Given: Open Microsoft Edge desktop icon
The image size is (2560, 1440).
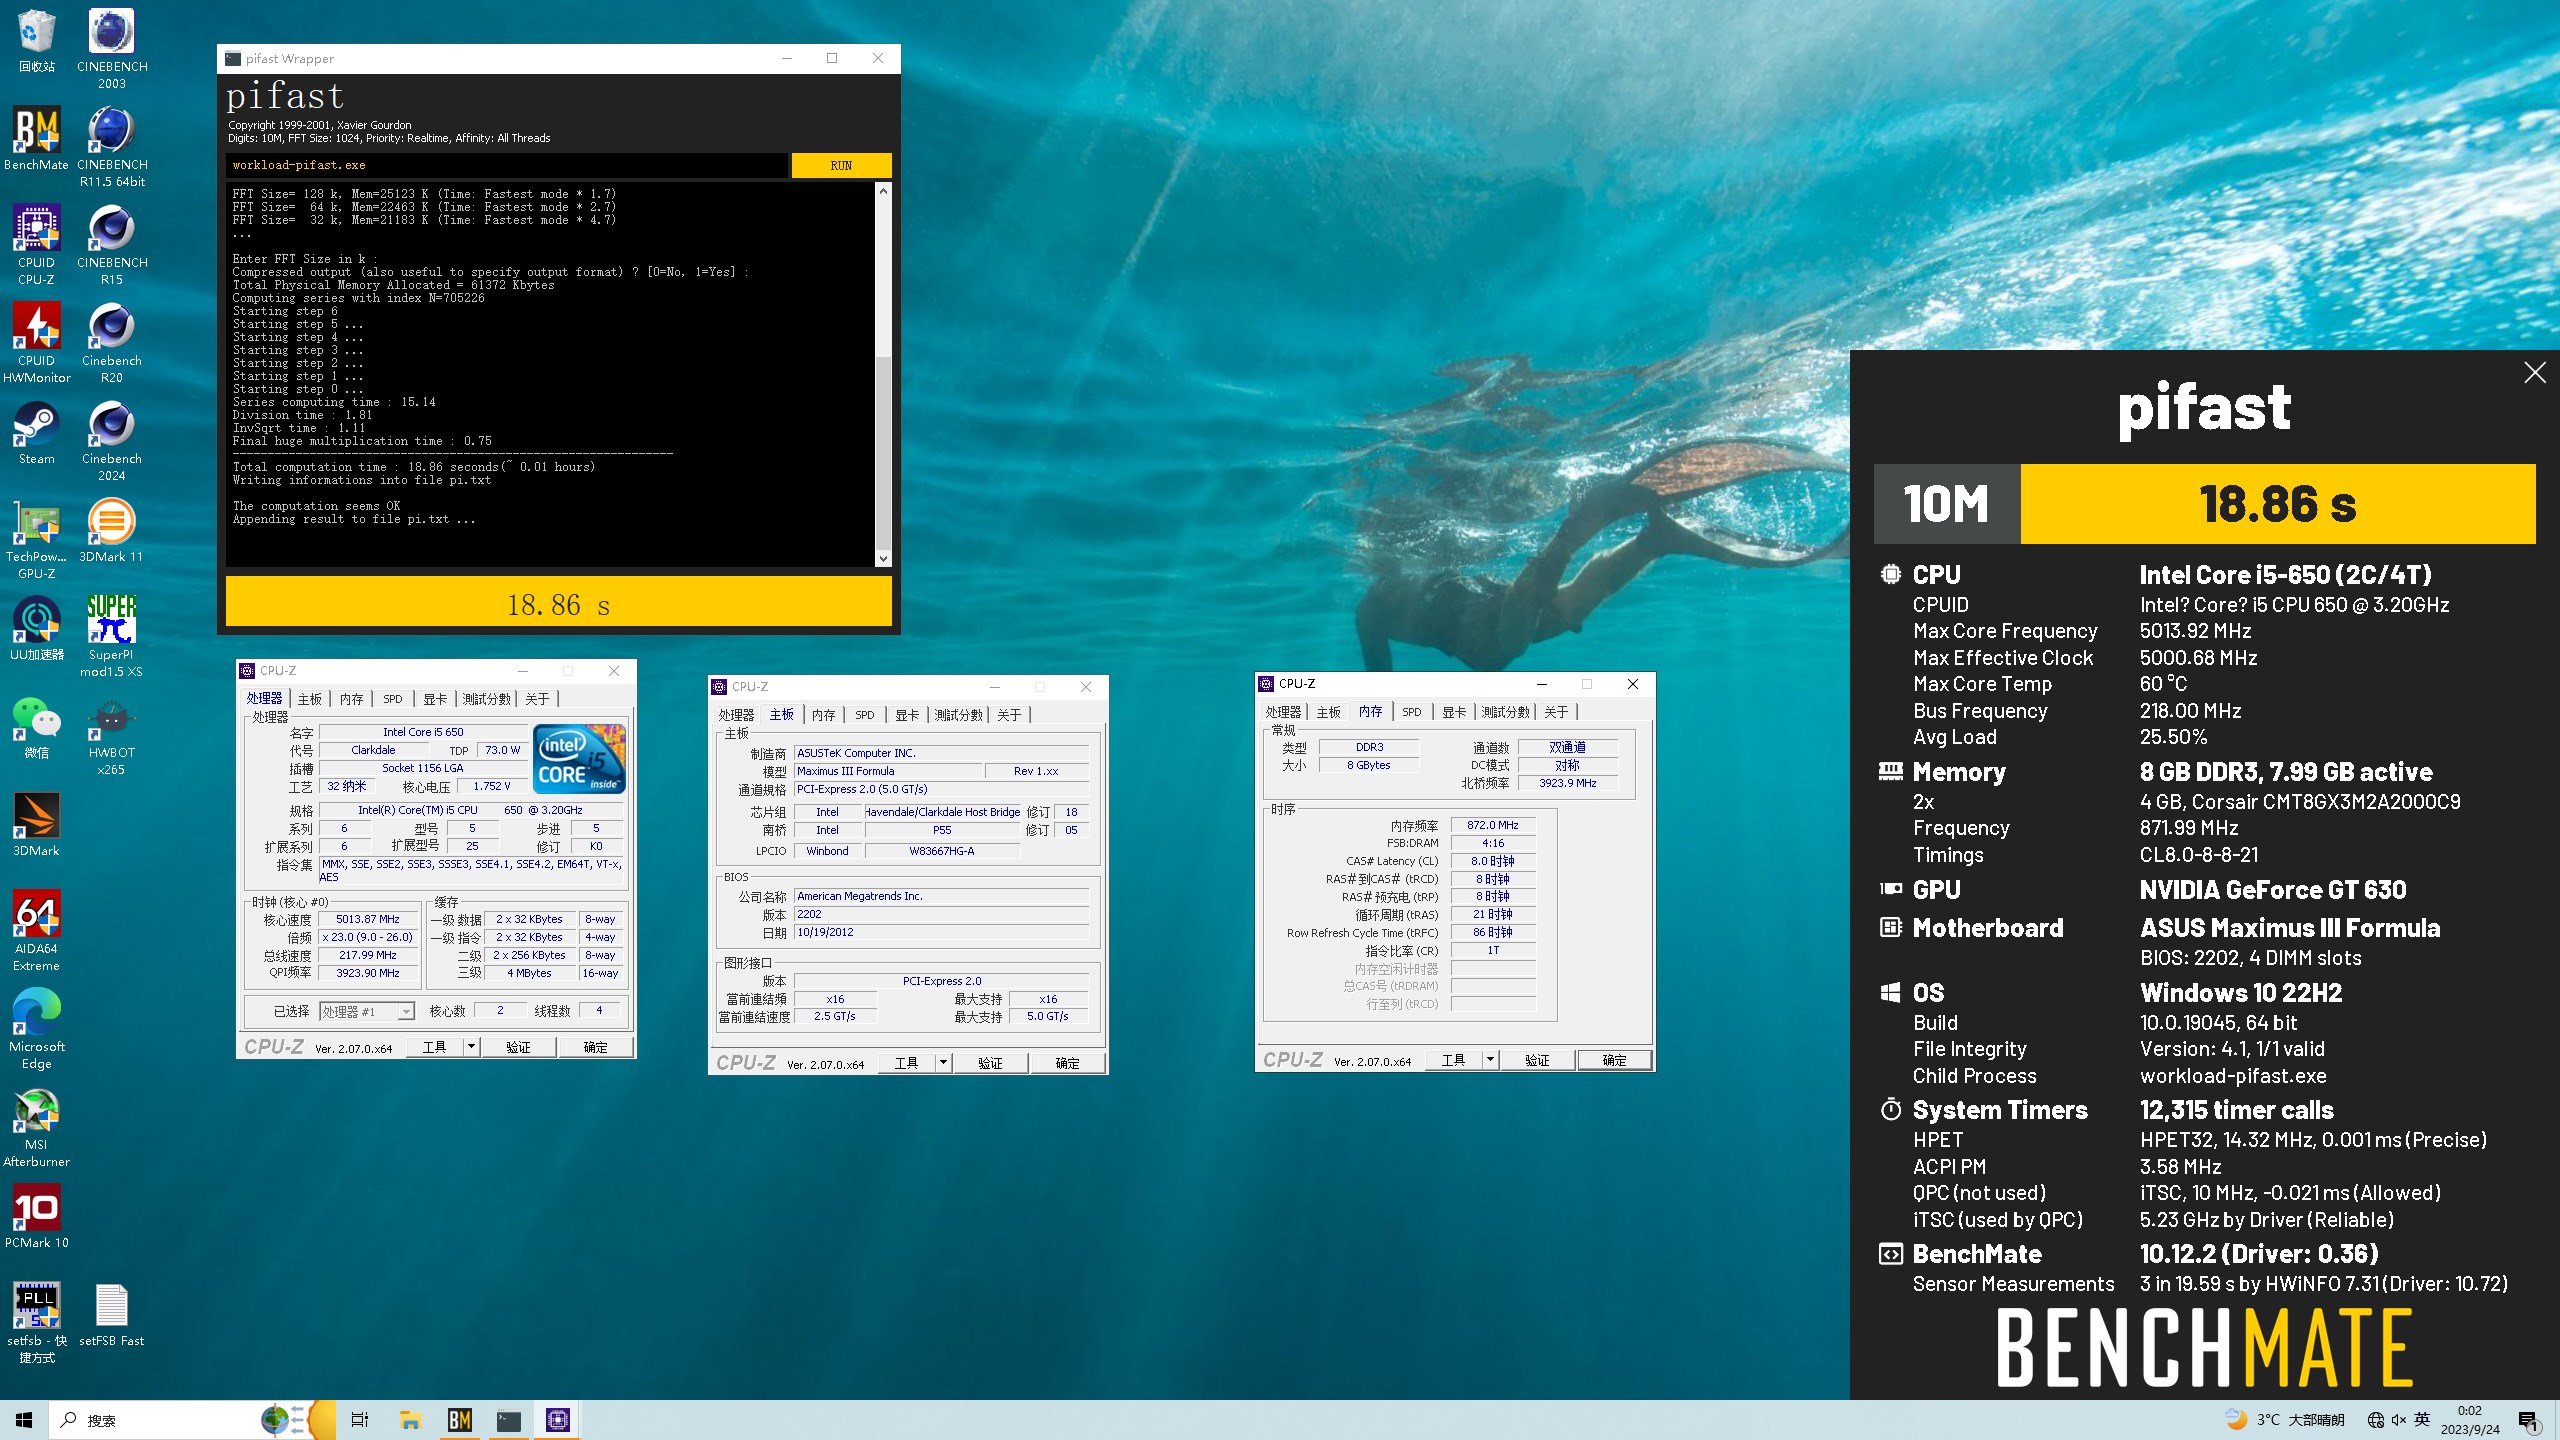Looking at the screenshot, I should tap(37, 1028).
